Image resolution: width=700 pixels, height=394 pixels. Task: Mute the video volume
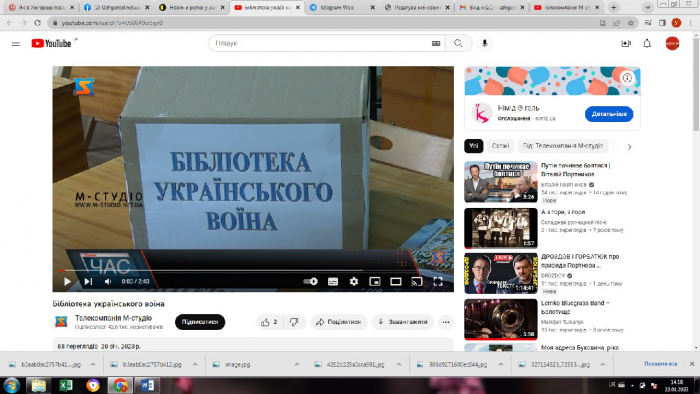(108, 282)
